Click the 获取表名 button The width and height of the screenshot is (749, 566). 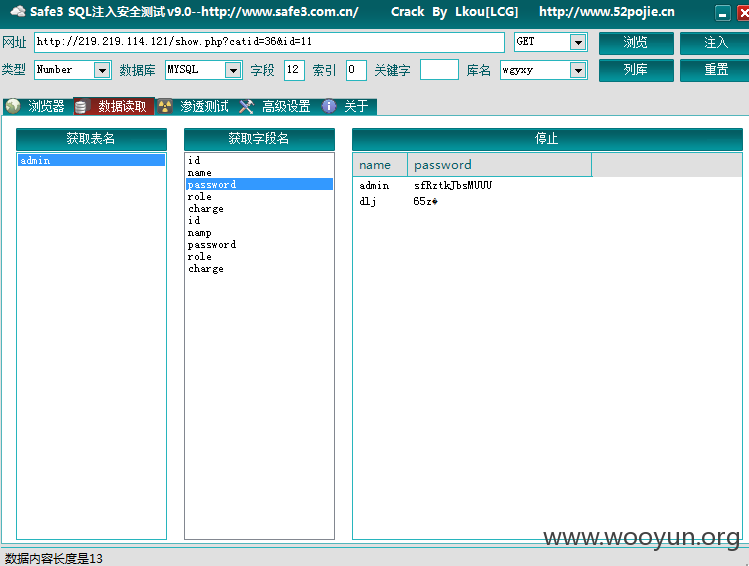tap(91, 139)
